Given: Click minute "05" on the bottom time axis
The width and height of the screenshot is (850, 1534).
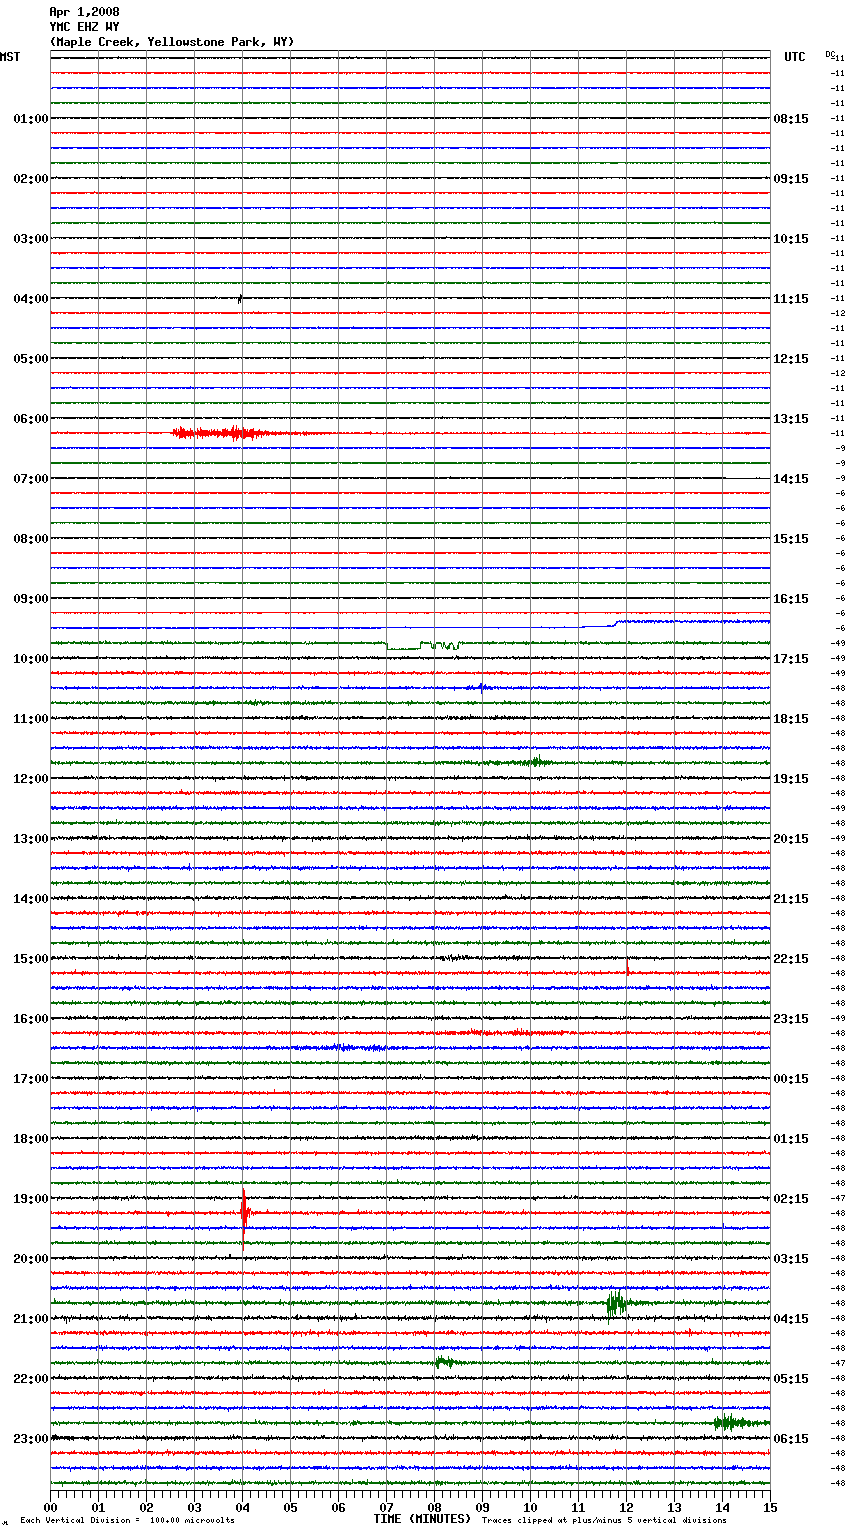Looking at the screenshot, I should (290, 1507).
